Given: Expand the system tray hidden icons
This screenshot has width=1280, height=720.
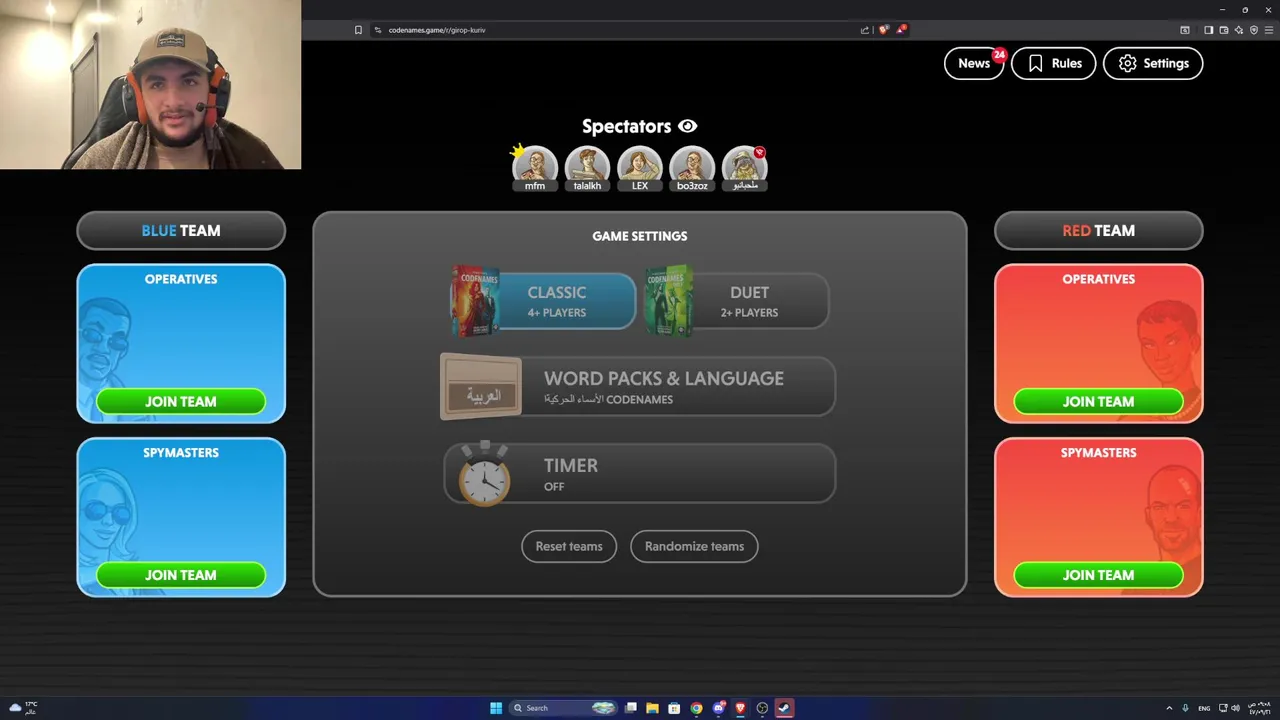Looking at the screenshot, I should click(x=1169, y=708).
